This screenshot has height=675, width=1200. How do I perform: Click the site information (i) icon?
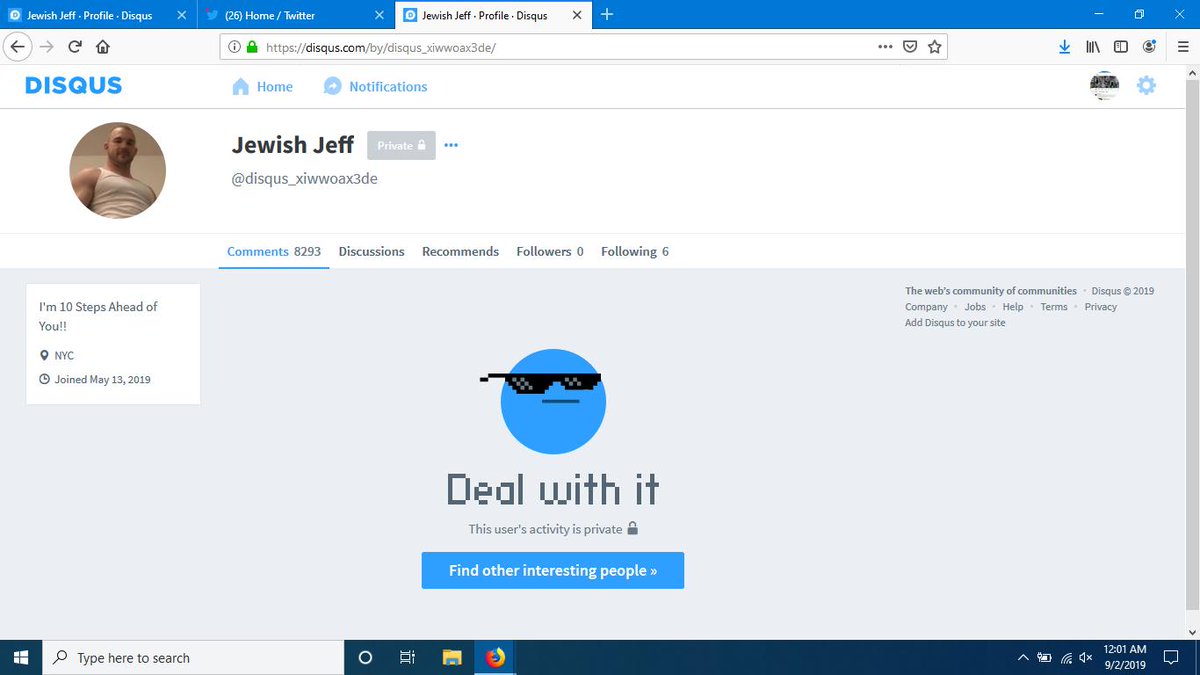pos(234,47)
